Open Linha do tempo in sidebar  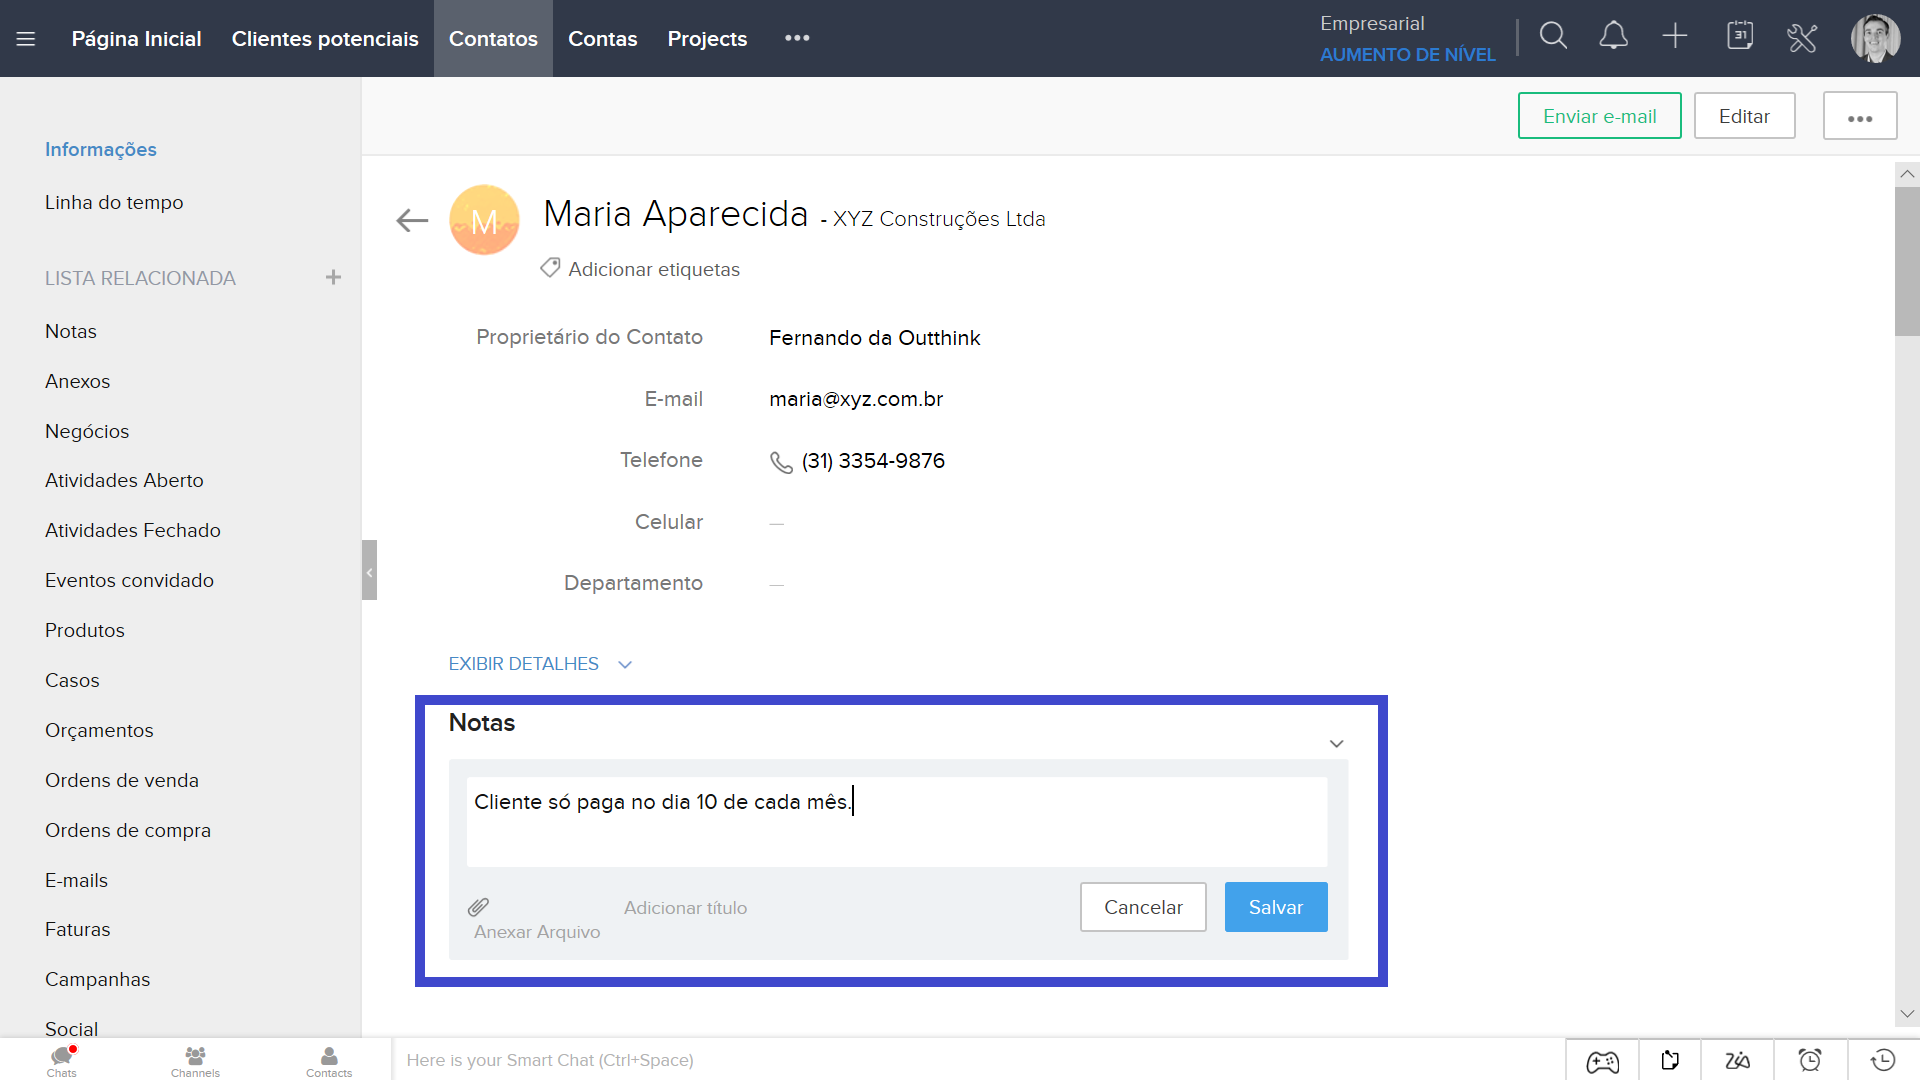[114, 202]
